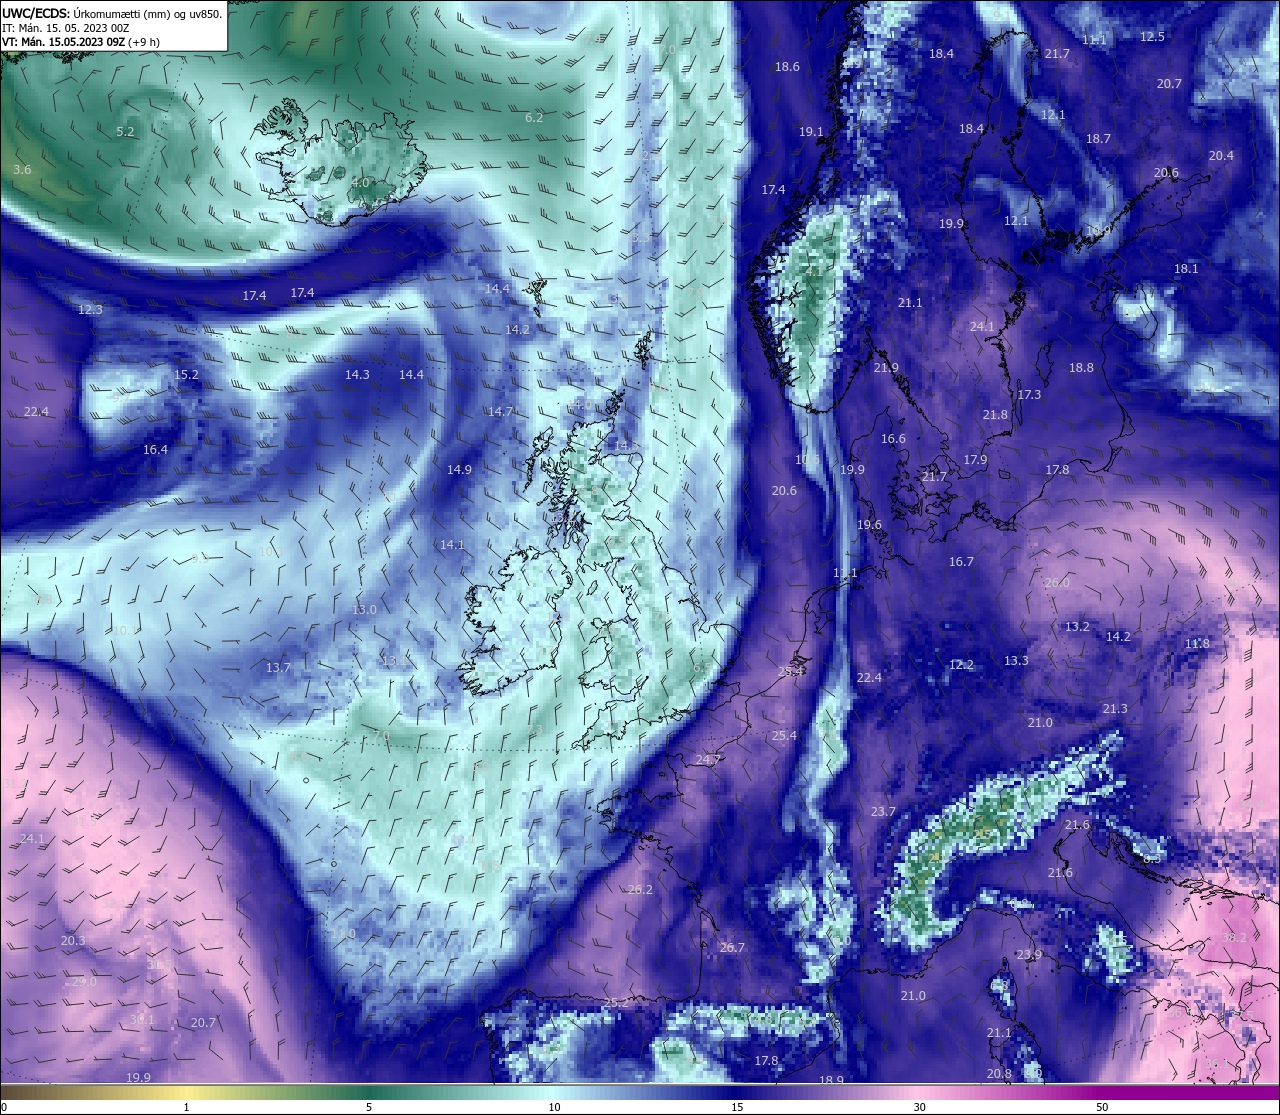Click the 21.9 value on the map
Screen dimensions: 1280x1115
click(885, 368)
